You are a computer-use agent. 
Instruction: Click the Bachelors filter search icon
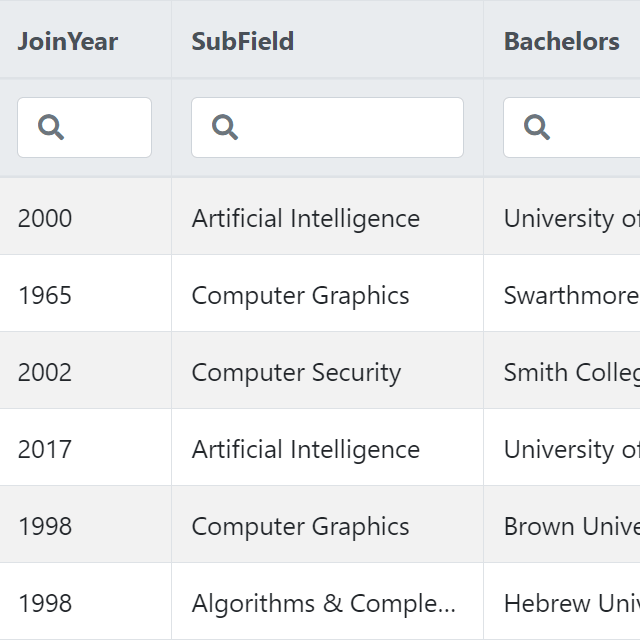[x=537, y=127]
